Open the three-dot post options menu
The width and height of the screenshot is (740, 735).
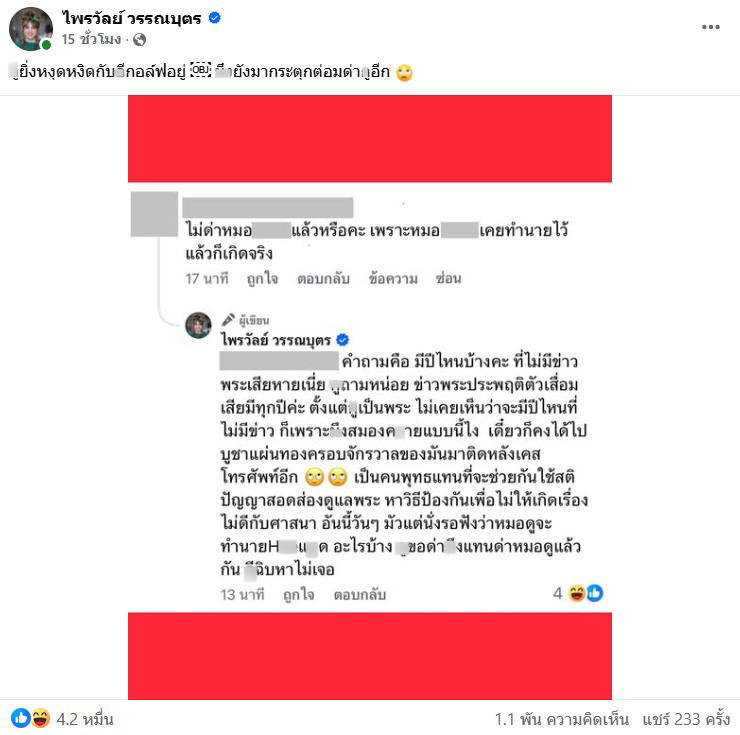pos(710,27)
